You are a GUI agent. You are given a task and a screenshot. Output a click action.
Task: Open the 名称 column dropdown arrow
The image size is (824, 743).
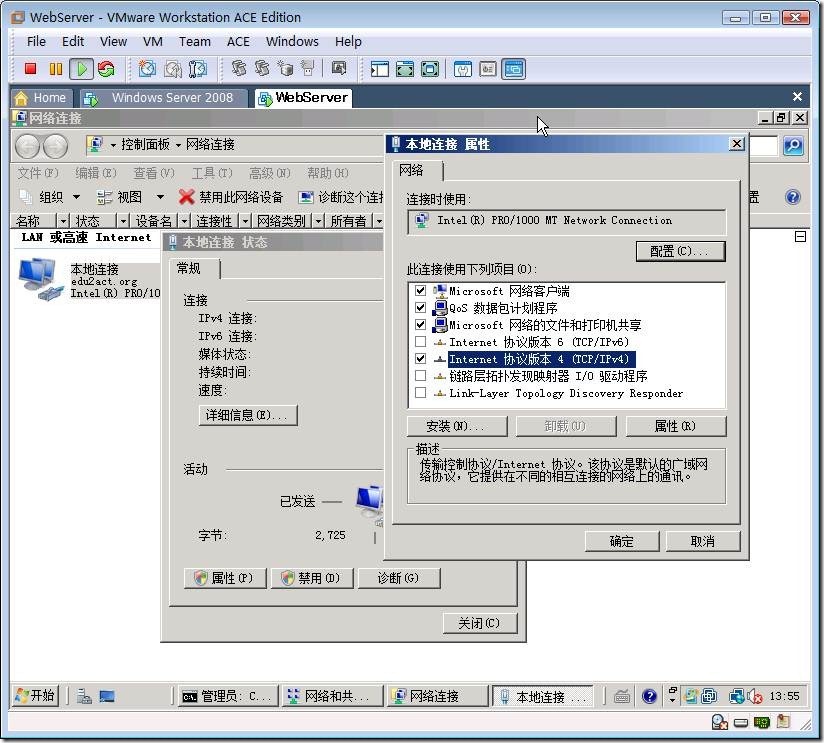pos(63,221)
